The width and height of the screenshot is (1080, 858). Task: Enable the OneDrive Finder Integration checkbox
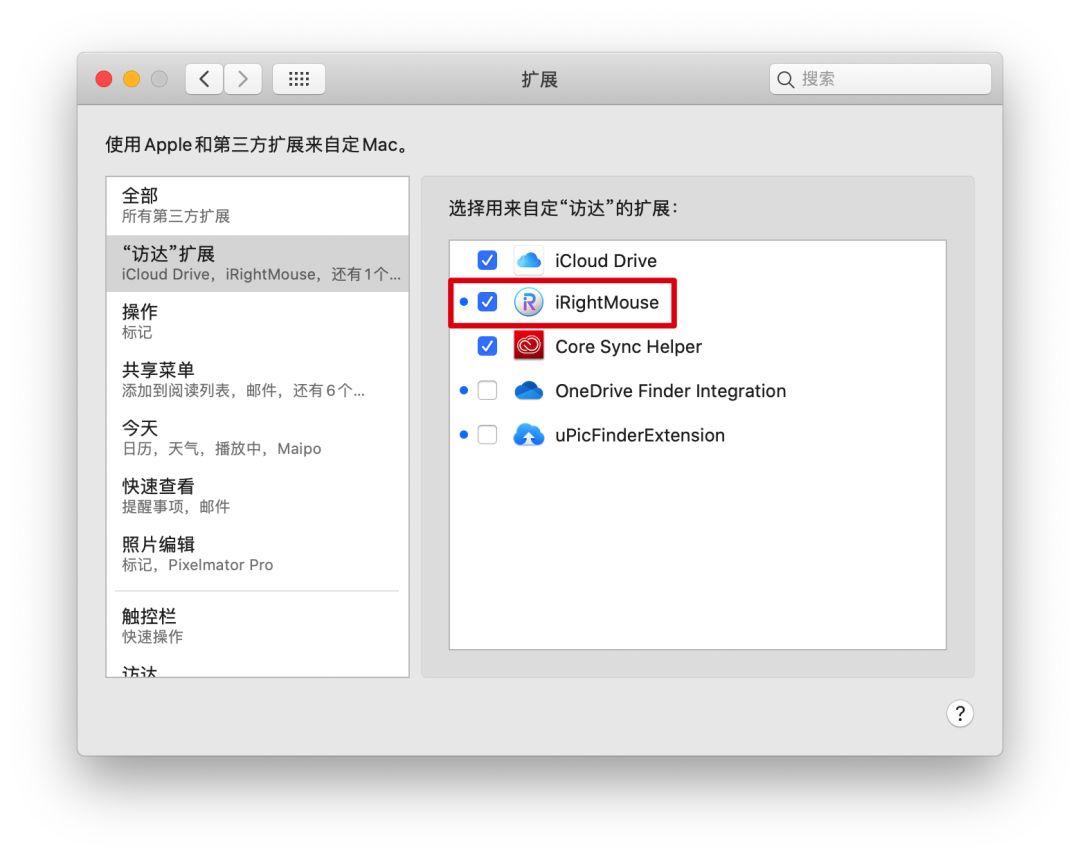coord(487,391)
